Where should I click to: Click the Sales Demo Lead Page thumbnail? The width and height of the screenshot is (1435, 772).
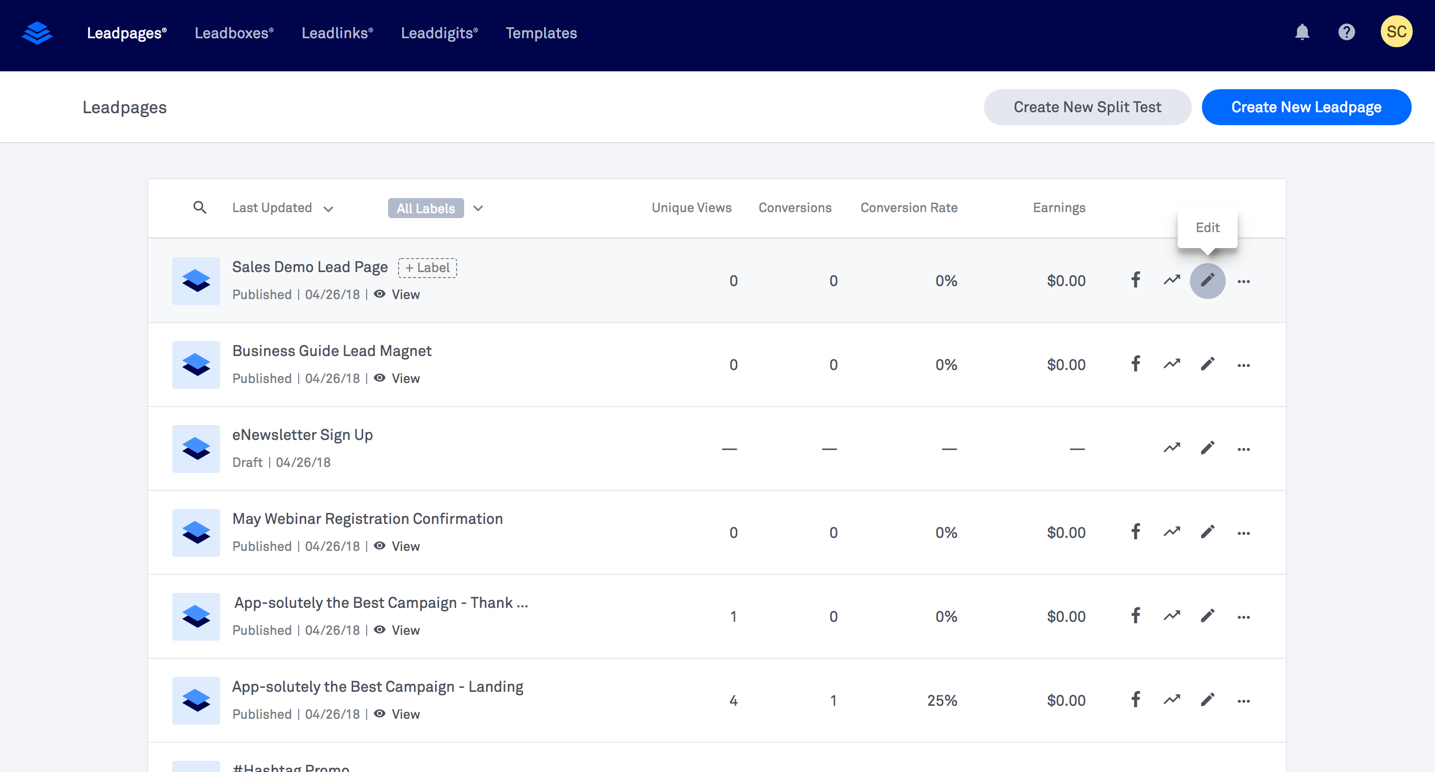click(x=196, y=281)
